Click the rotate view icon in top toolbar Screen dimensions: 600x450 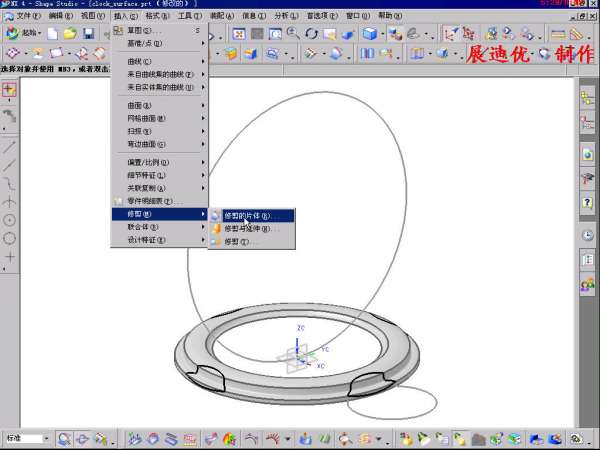(x=311, y=33)
